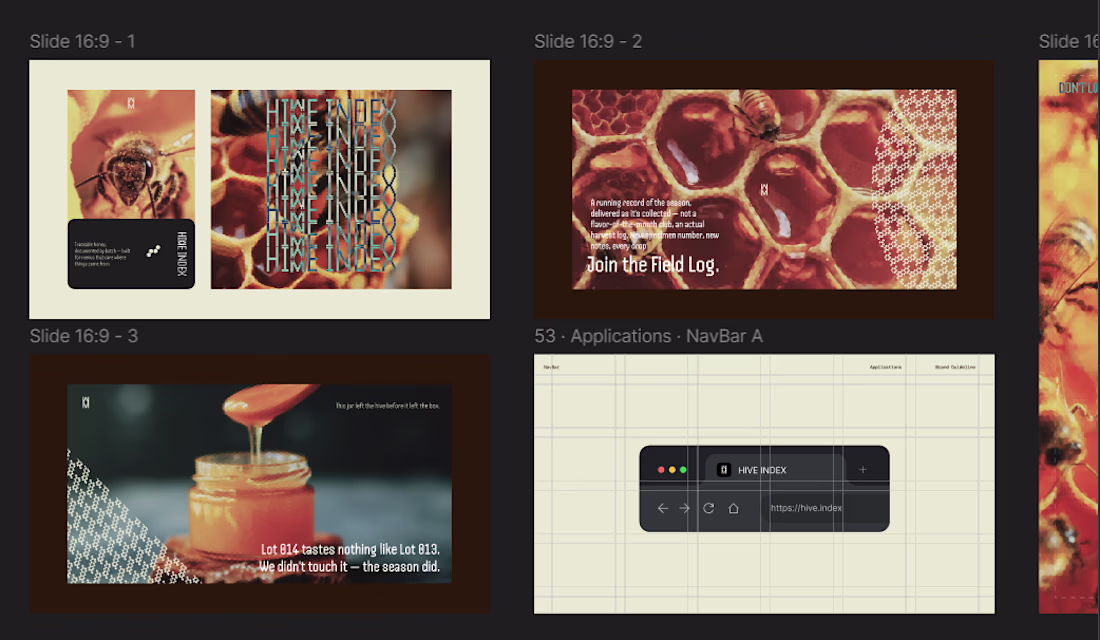Select the logo mark in Slide 3's corner
Viewport: 1100px width, 640px height.
86,402
